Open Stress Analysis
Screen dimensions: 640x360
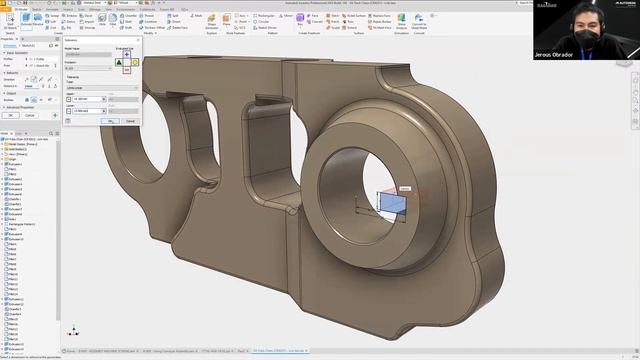pos(402,21)
